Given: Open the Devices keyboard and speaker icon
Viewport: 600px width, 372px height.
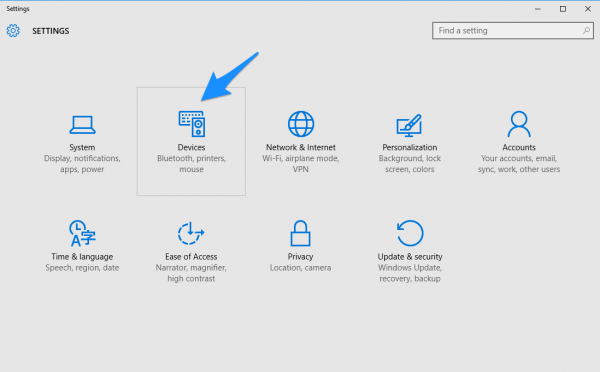Looking at the screenshot, I should [x=192, y=124].
